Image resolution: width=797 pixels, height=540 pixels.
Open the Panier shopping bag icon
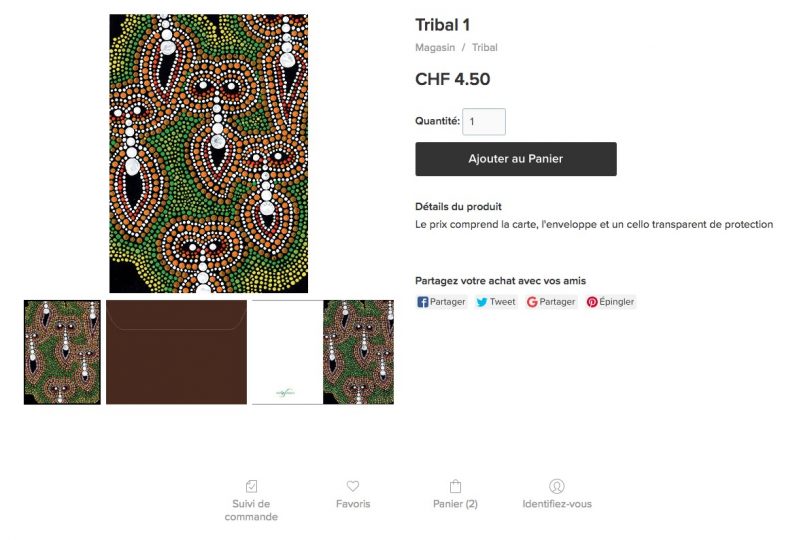coord(455,487)
